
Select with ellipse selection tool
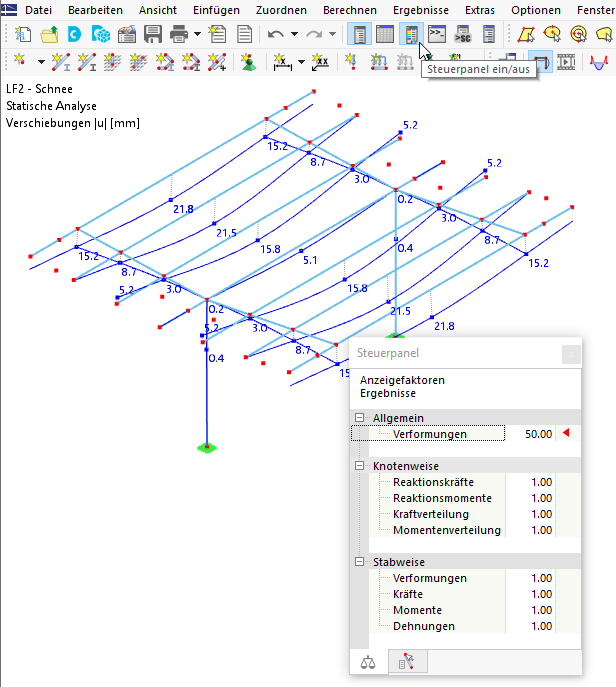552,34
